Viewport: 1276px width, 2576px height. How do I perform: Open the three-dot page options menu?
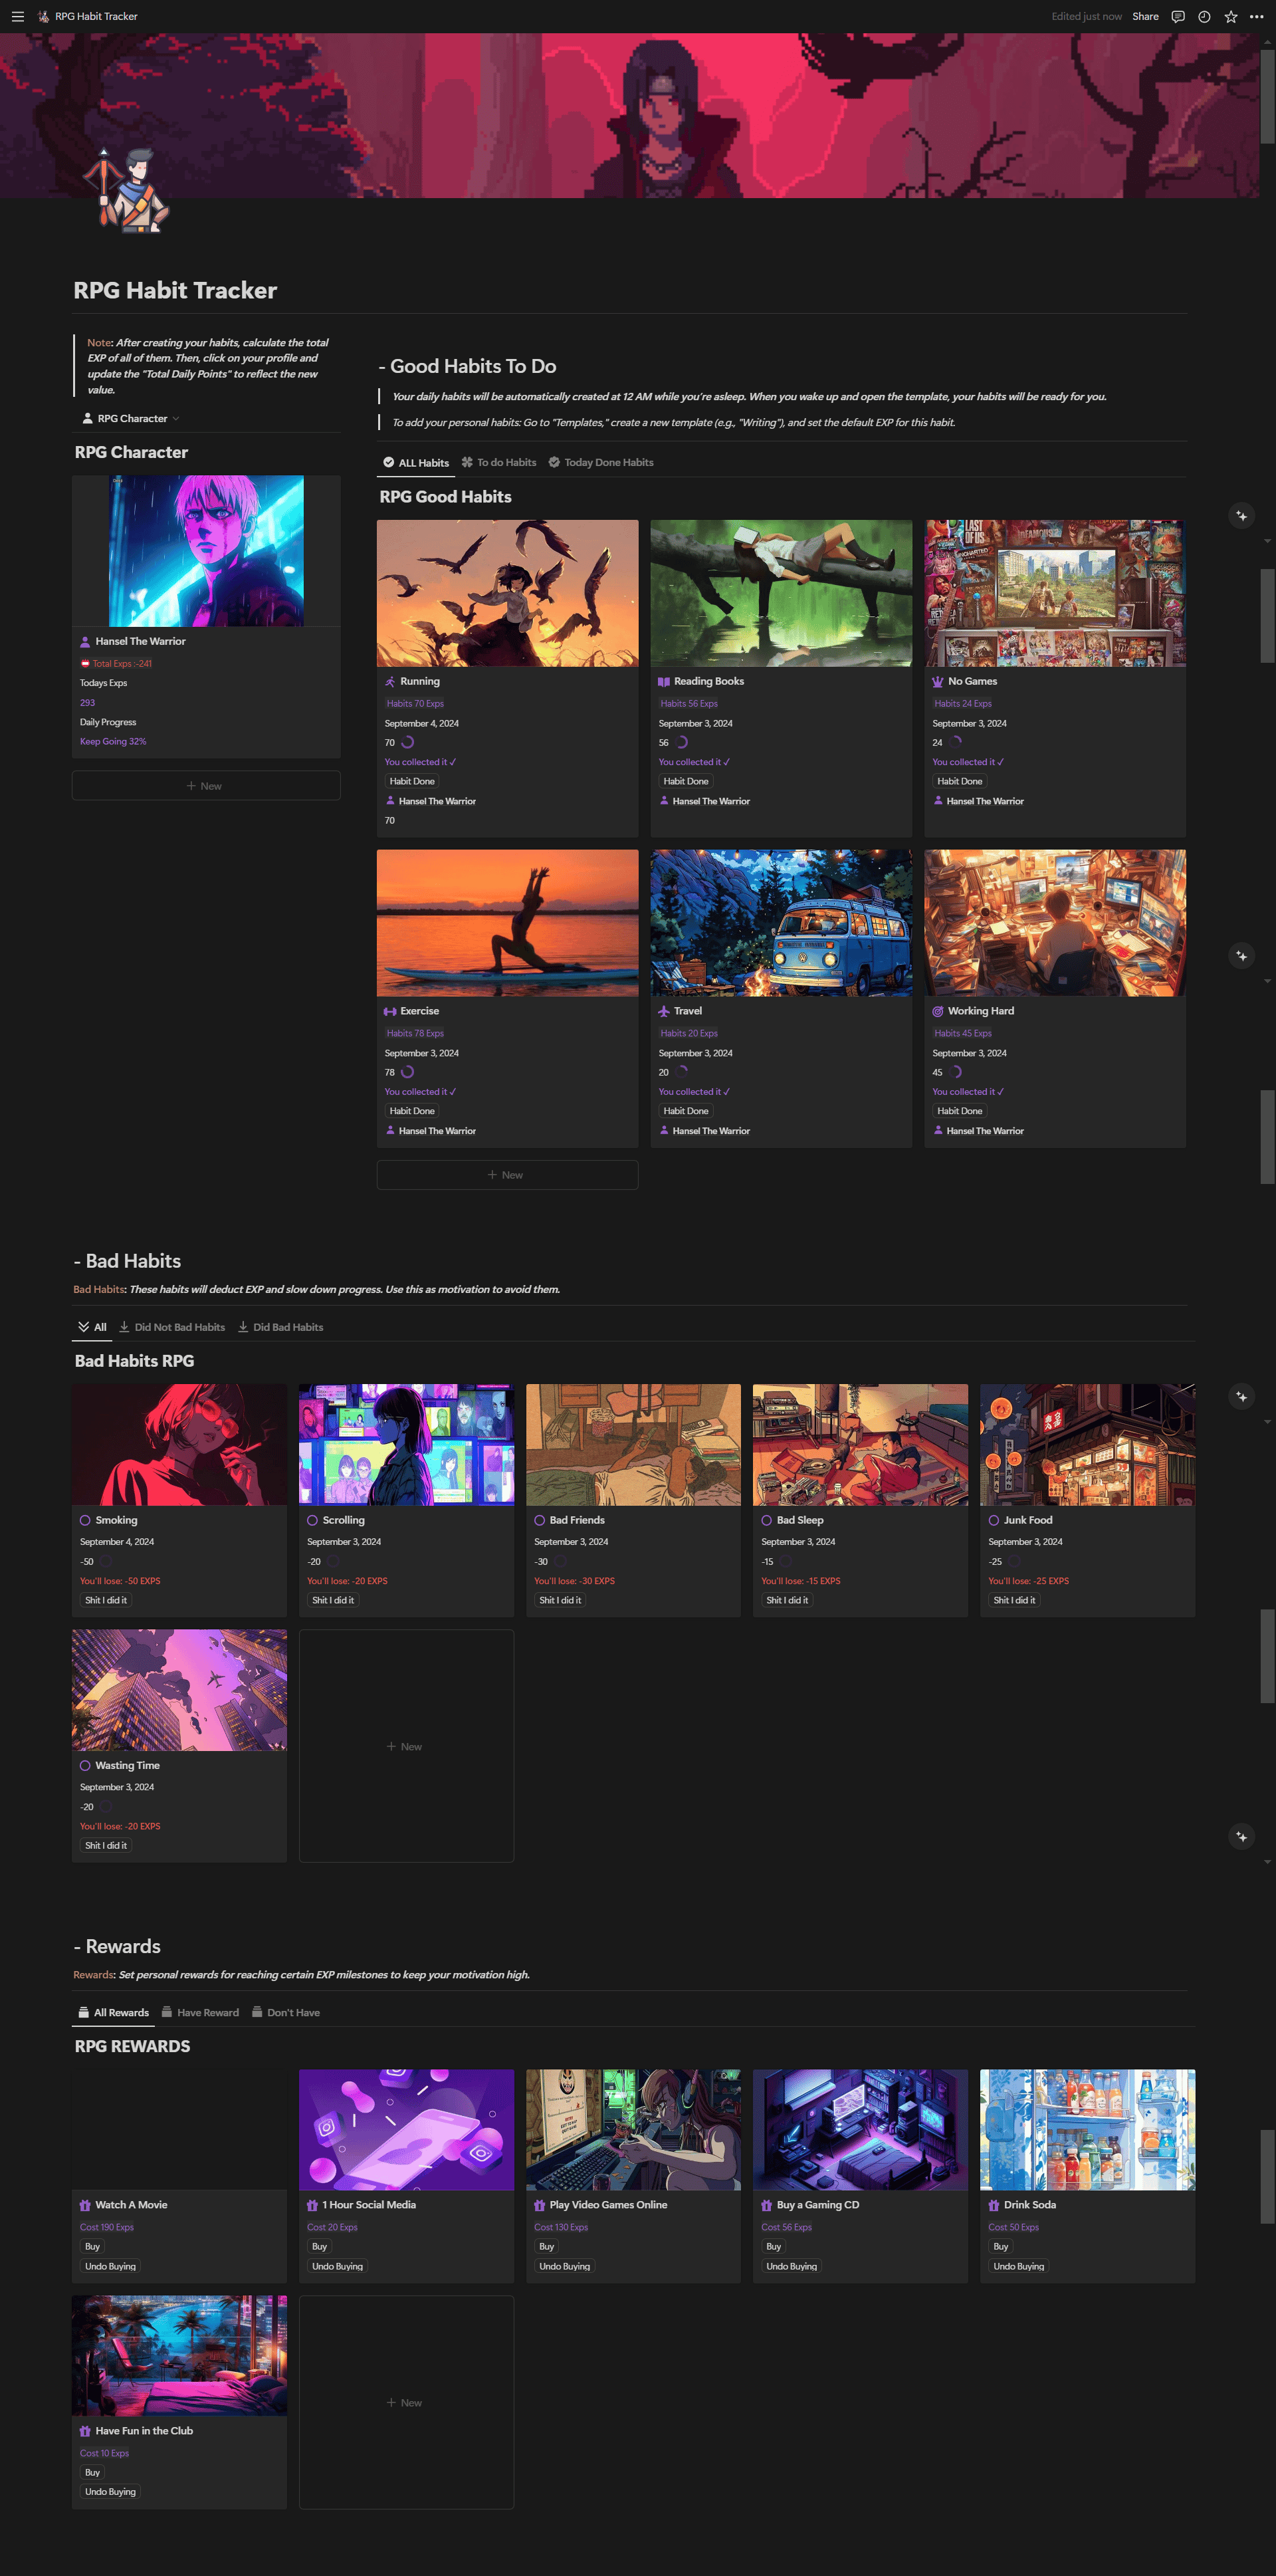coord(1256,16)
